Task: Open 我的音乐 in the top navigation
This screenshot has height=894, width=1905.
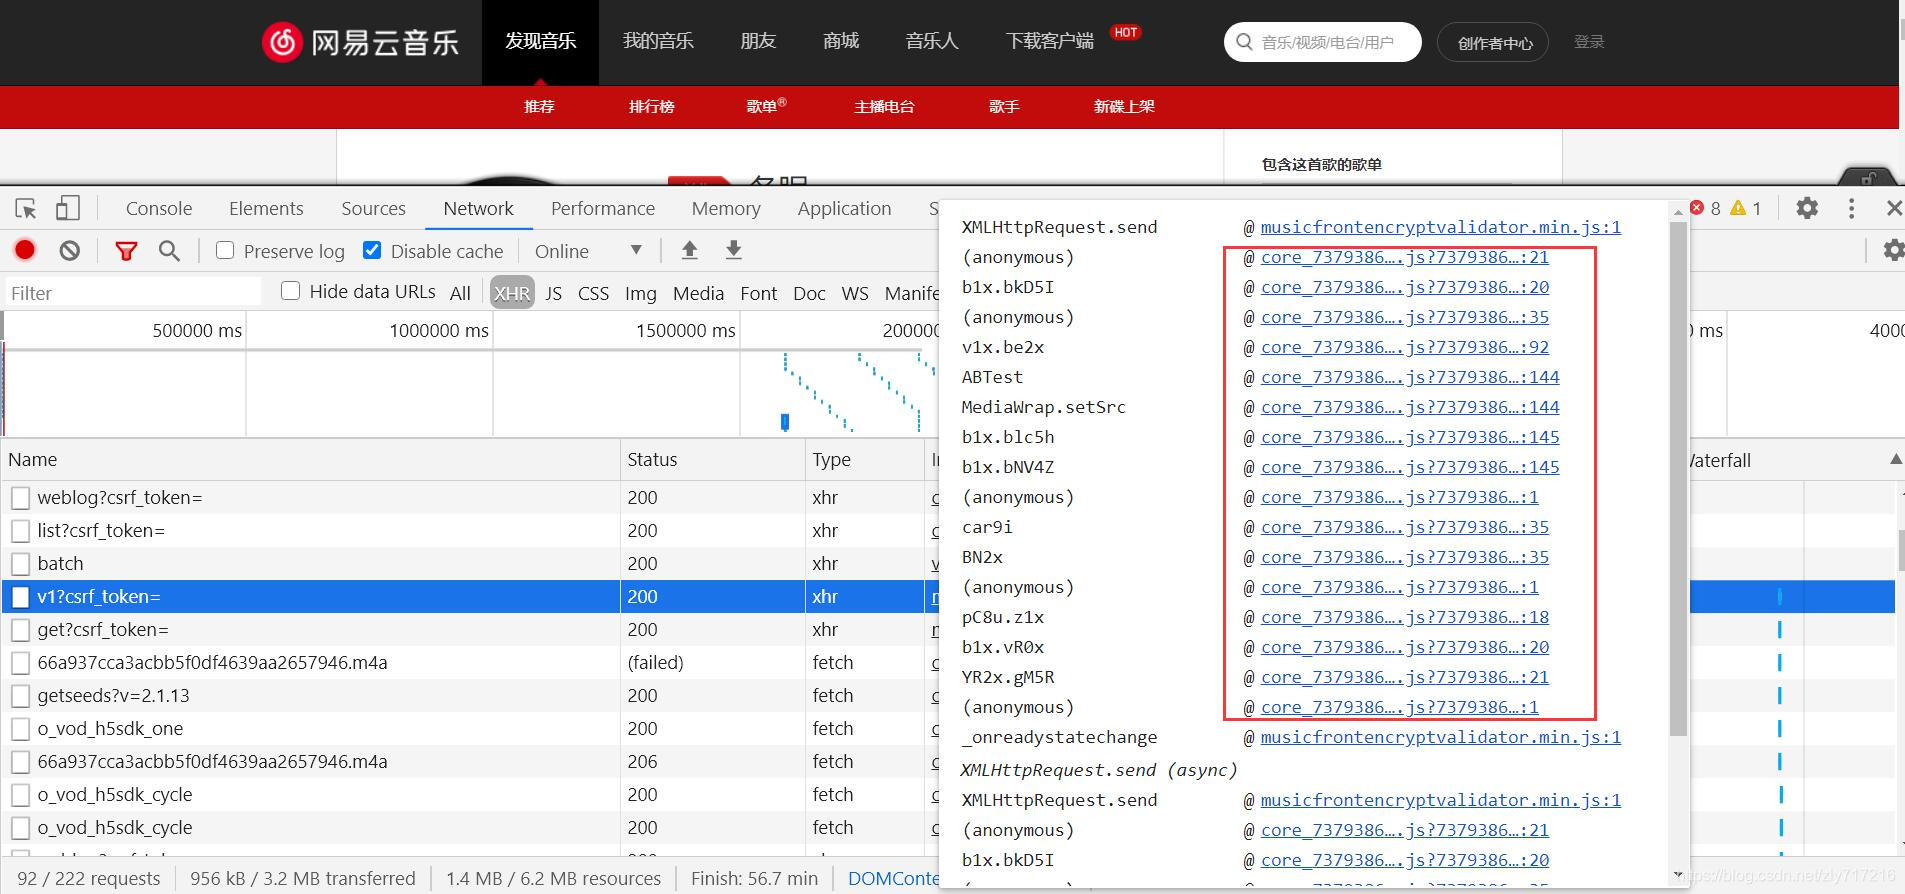Action: click(658, 41)
